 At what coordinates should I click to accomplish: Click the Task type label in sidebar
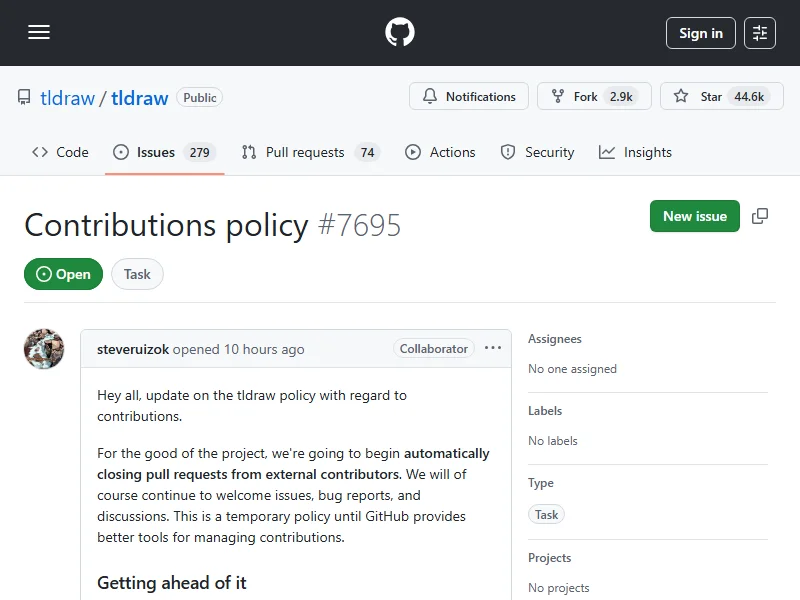pos(546,514)
